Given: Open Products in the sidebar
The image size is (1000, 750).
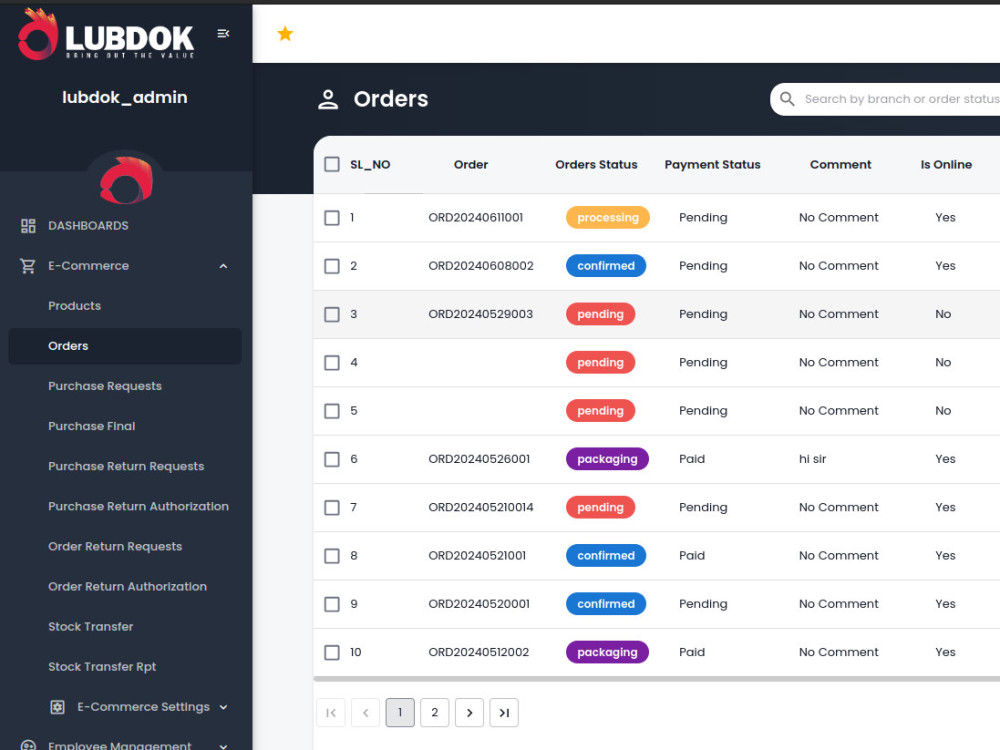Looking at the screenshot, I should tap(75, 306).
